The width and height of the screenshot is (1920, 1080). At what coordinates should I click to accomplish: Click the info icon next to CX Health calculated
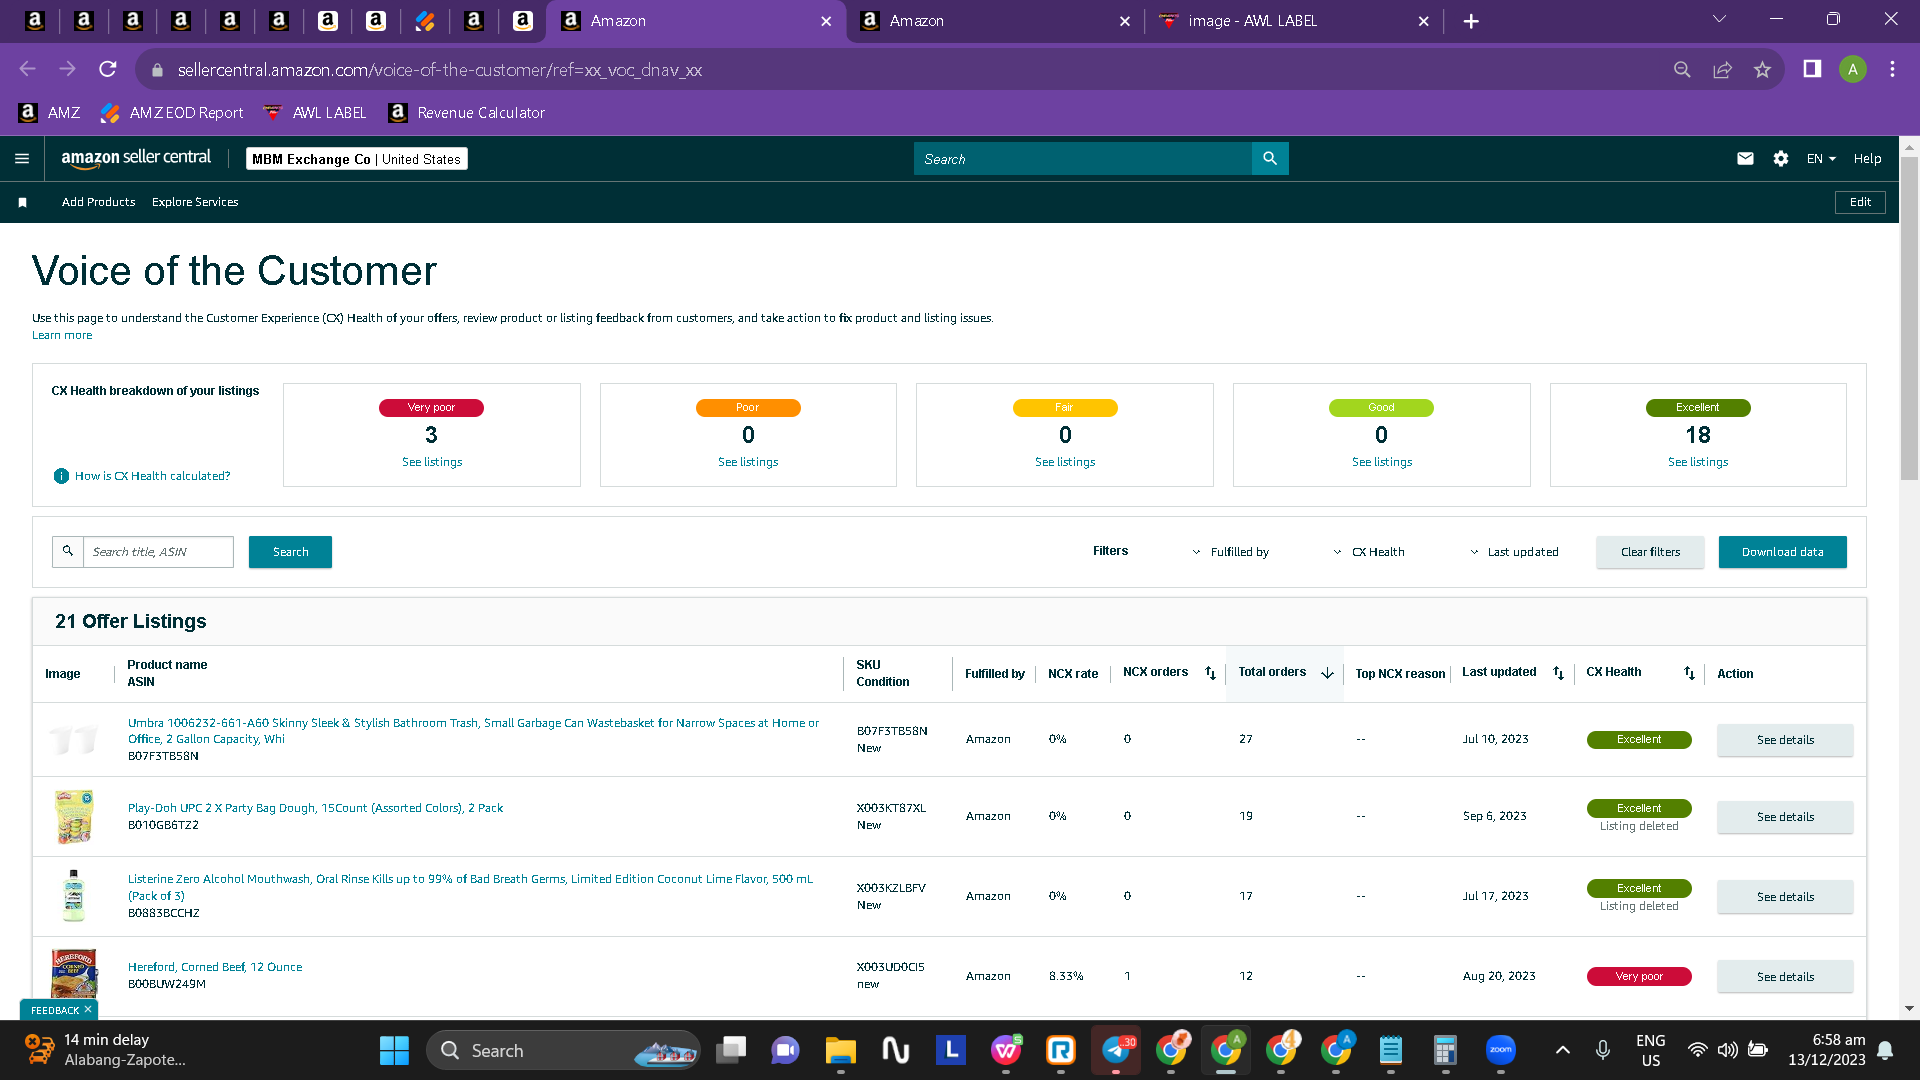pos(61,476)
